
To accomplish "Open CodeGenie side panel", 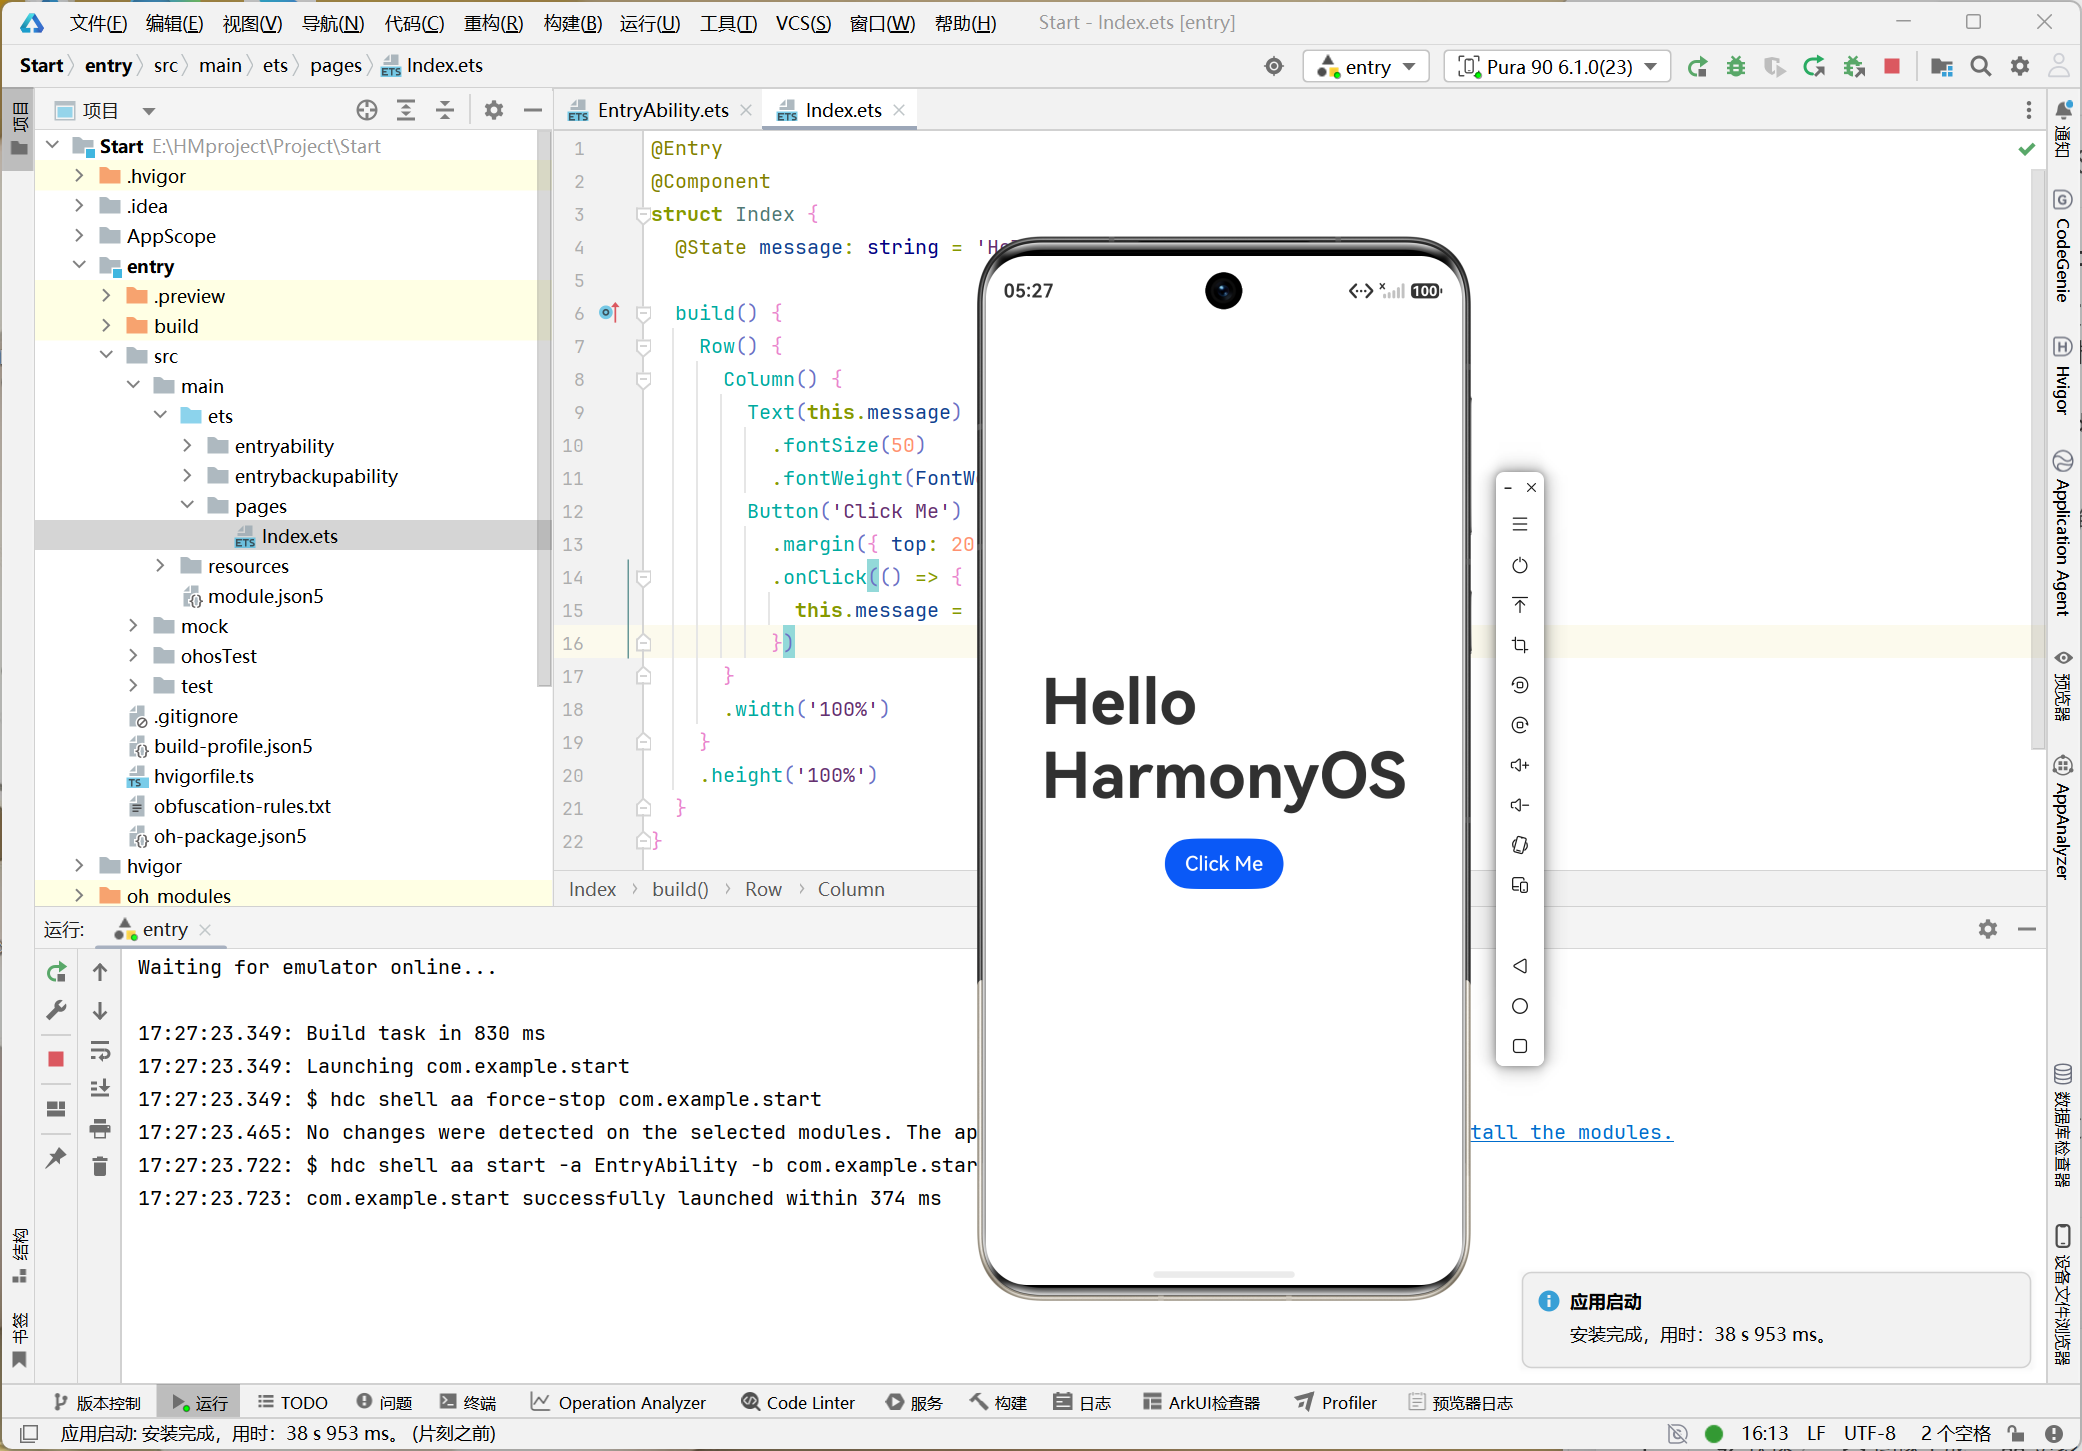I will [x=2063, y=246].
